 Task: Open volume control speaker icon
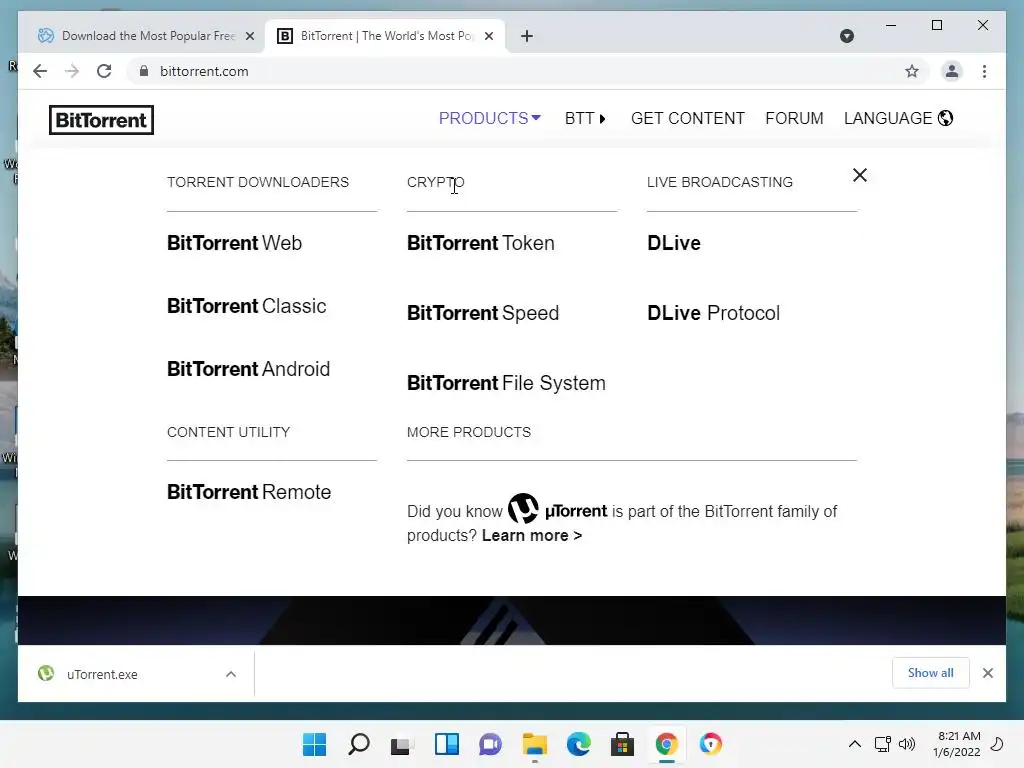click(x=907, y=744)
